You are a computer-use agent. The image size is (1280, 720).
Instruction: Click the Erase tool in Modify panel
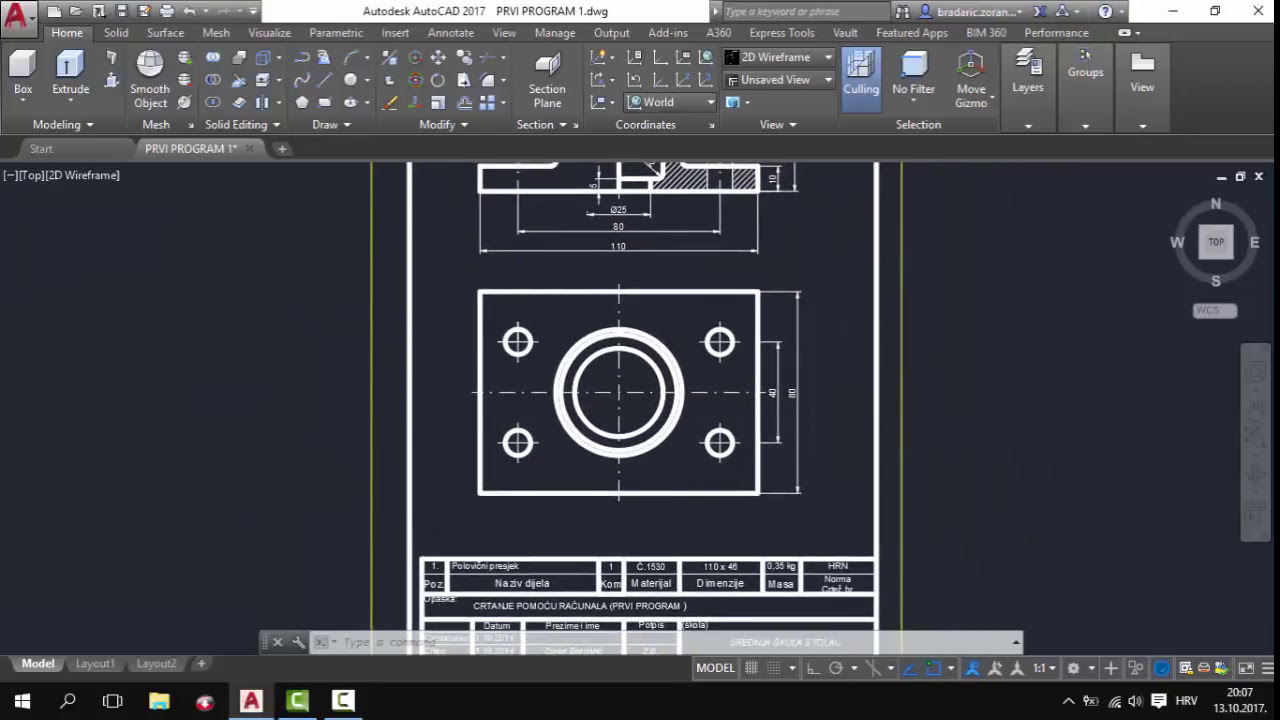[390, 102]
